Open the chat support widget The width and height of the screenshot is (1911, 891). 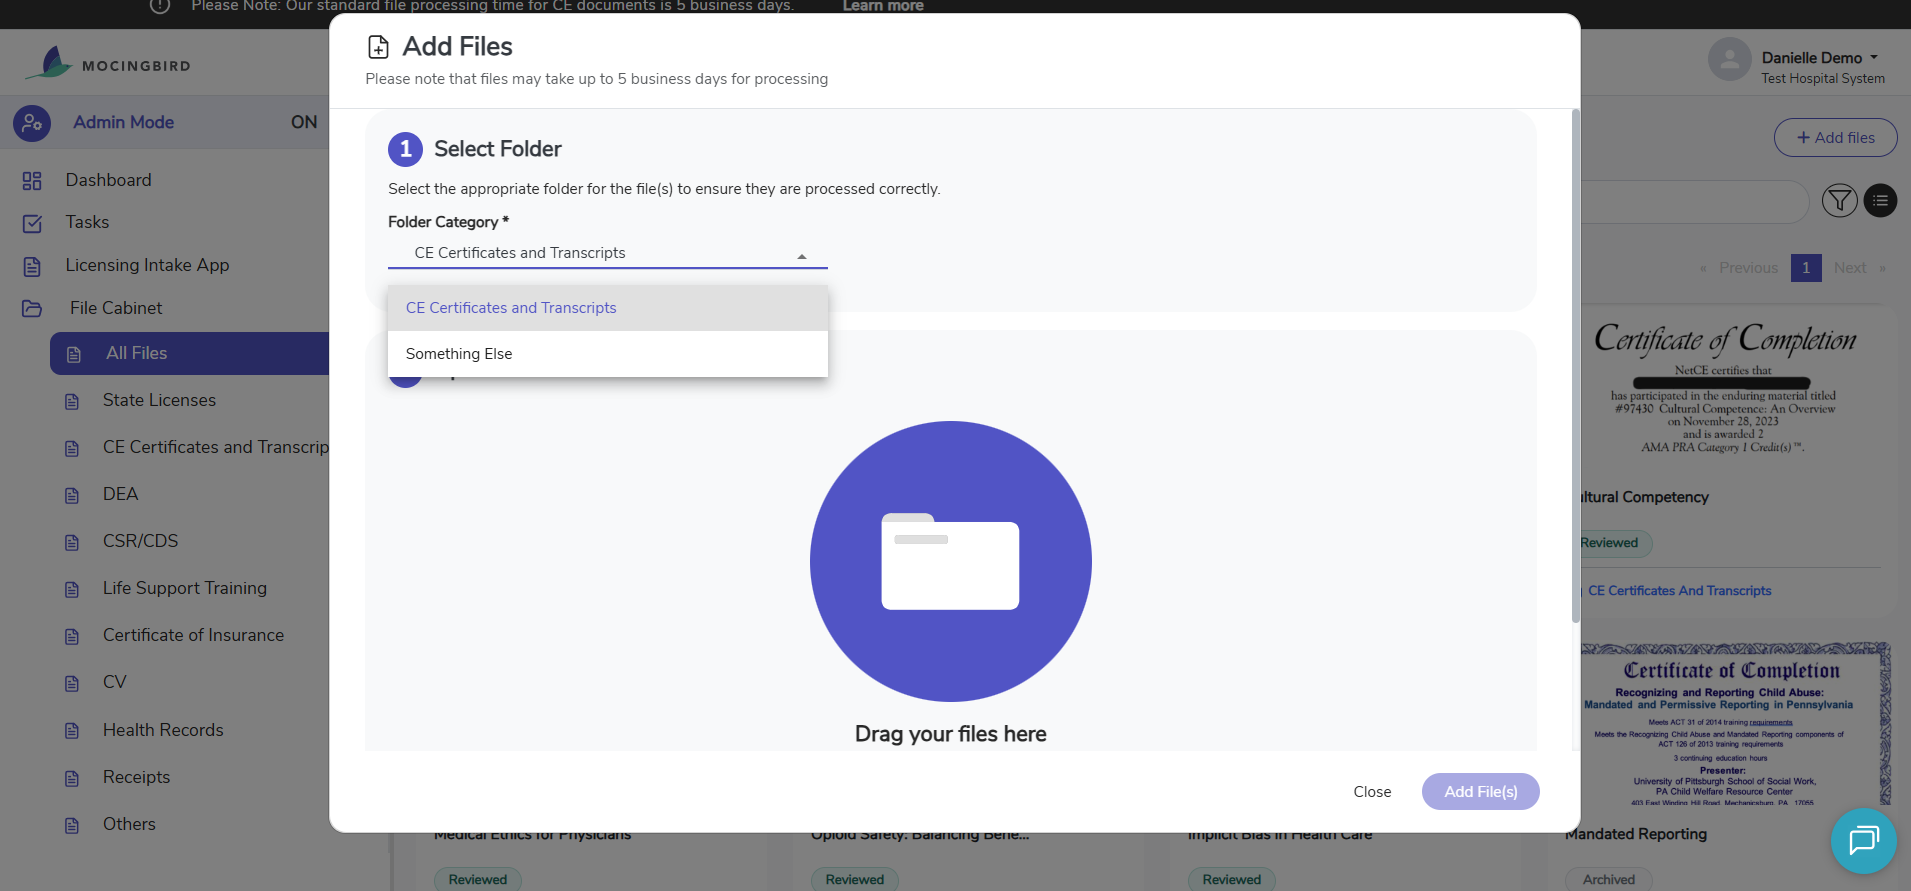(1863, 841)
